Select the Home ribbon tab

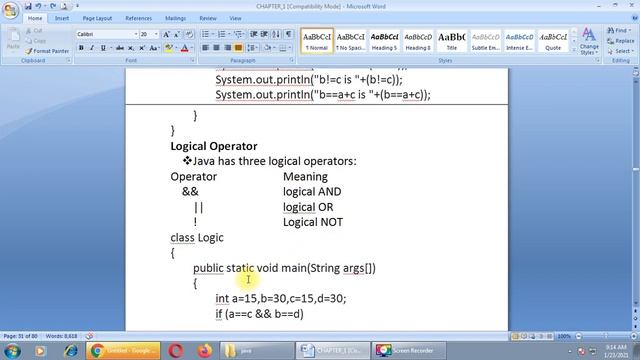(35, 18)
